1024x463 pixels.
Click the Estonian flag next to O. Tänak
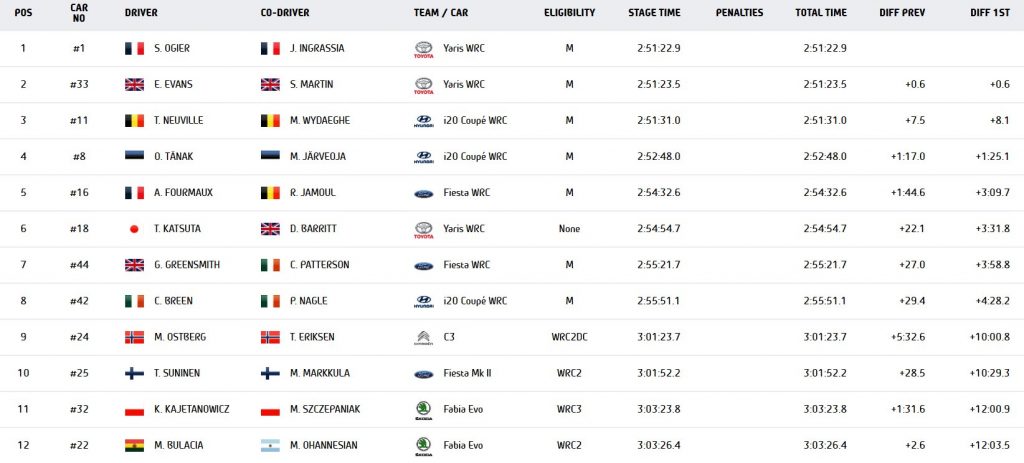135,157
